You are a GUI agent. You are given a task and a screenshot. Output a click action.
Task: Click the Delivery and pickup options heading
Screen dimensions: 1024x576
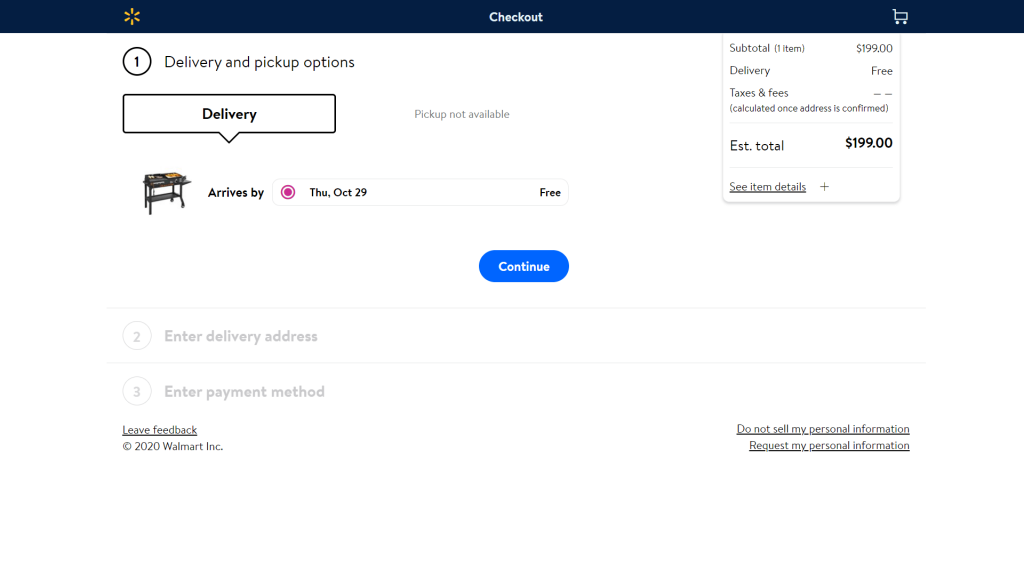coord(259,62)
